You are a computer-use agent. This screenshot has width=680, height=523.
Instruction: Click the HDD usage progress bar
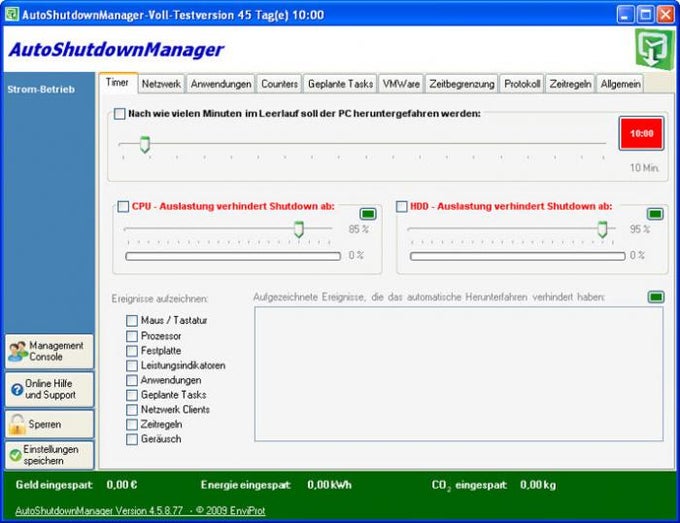[x=517, y=256]
